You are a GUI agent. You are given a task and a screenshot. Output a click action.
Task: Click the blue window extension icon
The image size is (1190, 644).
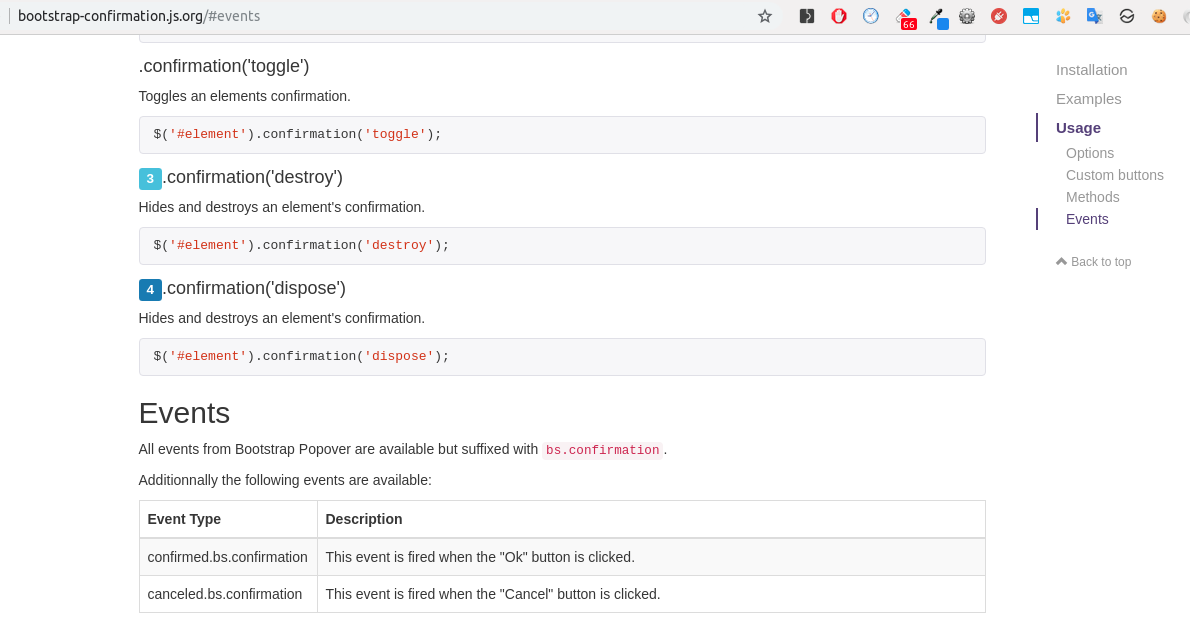click(1031, 15)
